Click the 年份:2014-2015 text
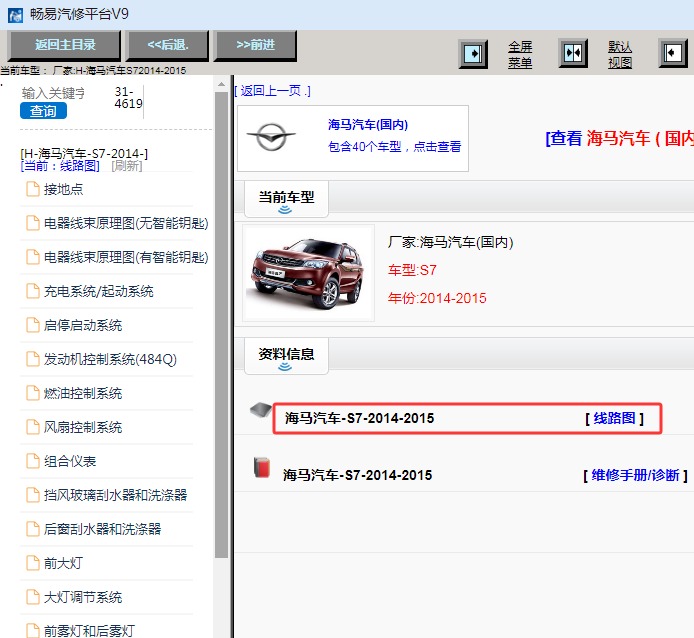This screenshot has width=694, height=638. pos(437,298)
